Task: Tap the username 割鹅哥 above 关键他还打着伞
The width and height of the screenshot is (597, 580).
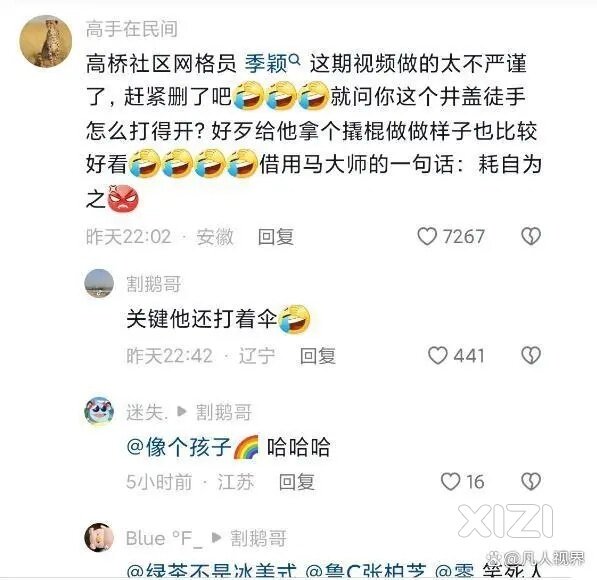Action: pos(153,284)
